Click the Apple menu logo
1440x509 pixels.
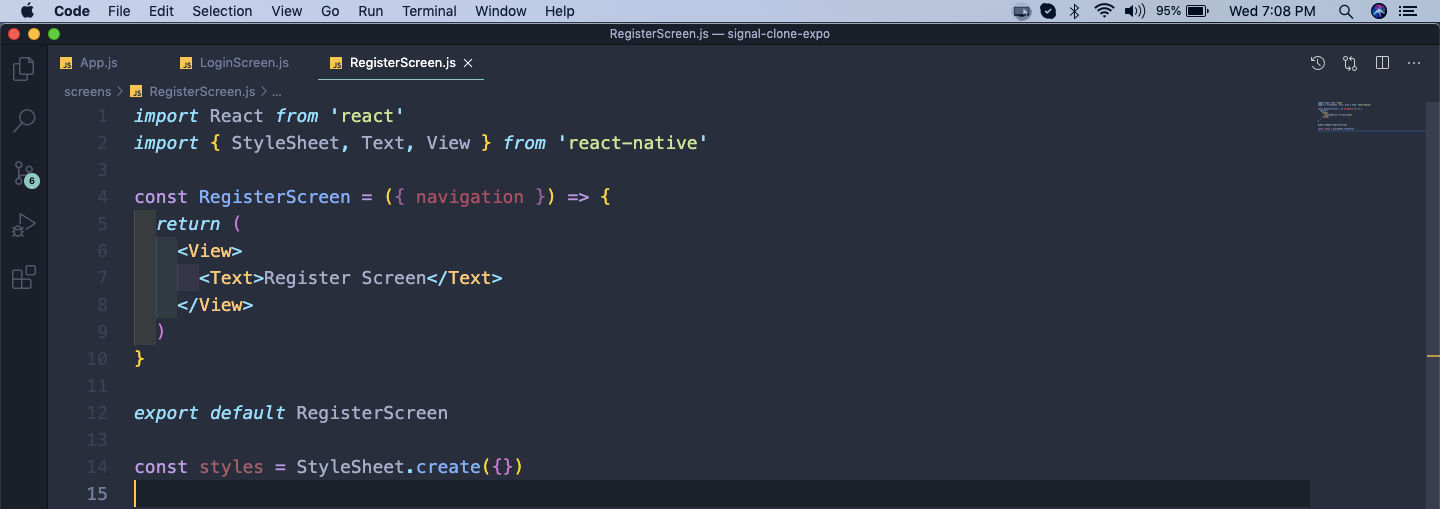click(x=28, y=11)
